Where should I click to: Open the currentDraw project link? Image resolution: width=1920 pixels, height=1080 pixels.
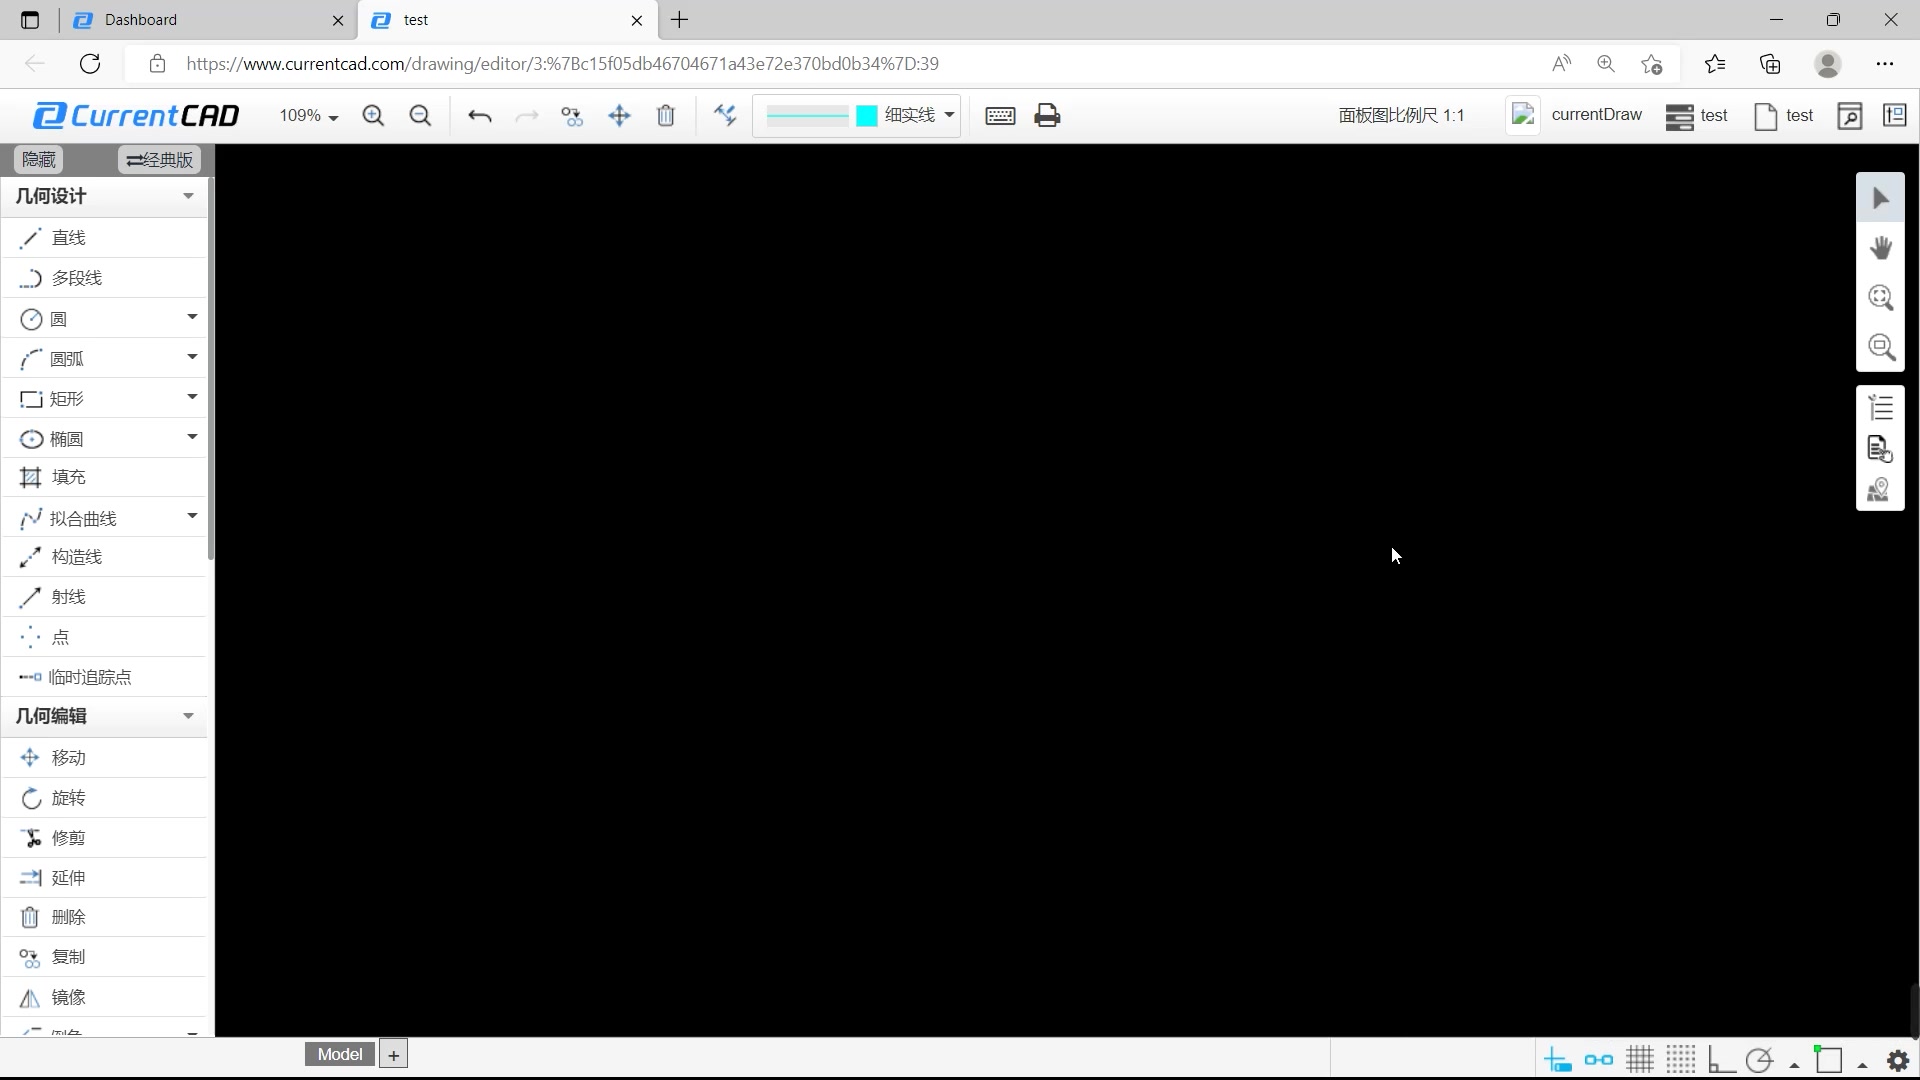click(x=1576, y=115)
